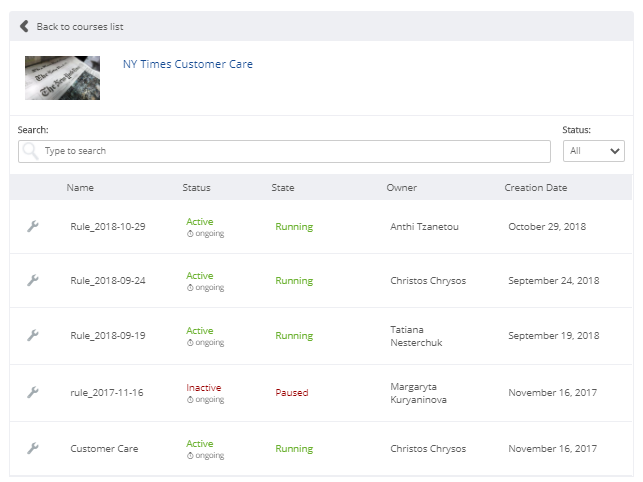Click Running state of Rule_2018-09-24
The height and width of the screenshot is (482, 643).
click(x=294, y=281)
